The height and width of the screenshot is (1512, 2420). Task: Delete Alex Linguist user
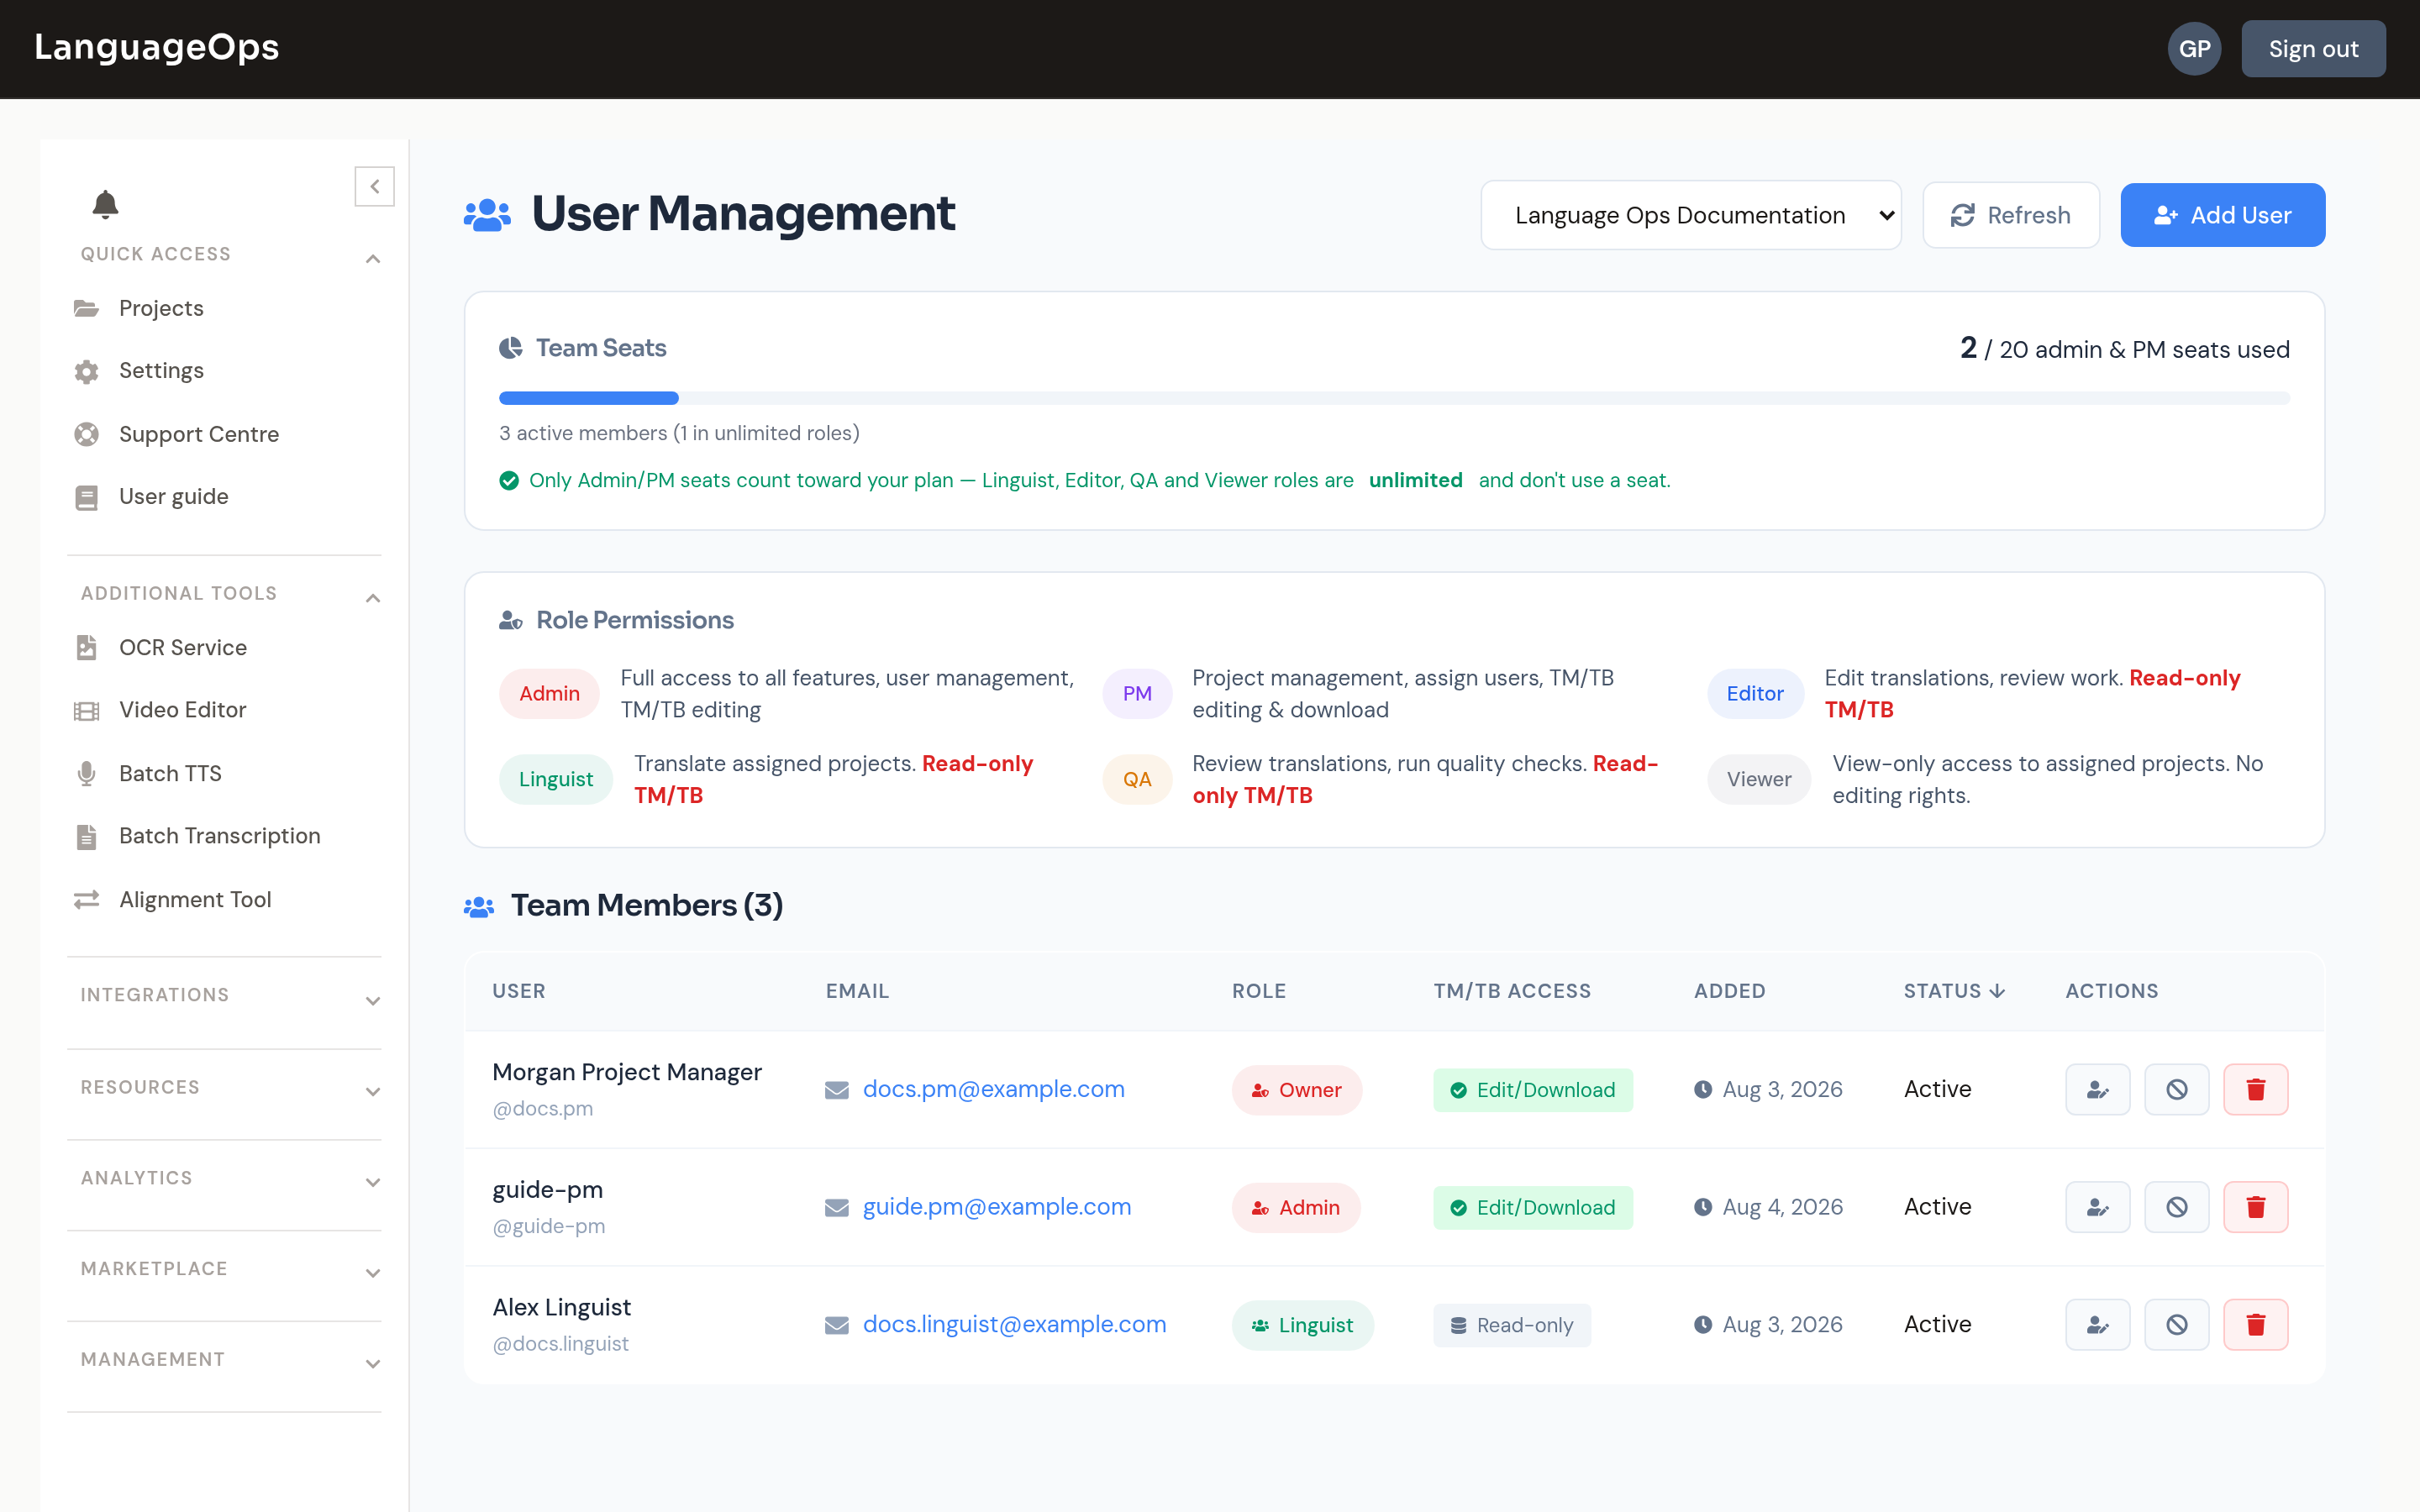click(x=2255, y=1325)
